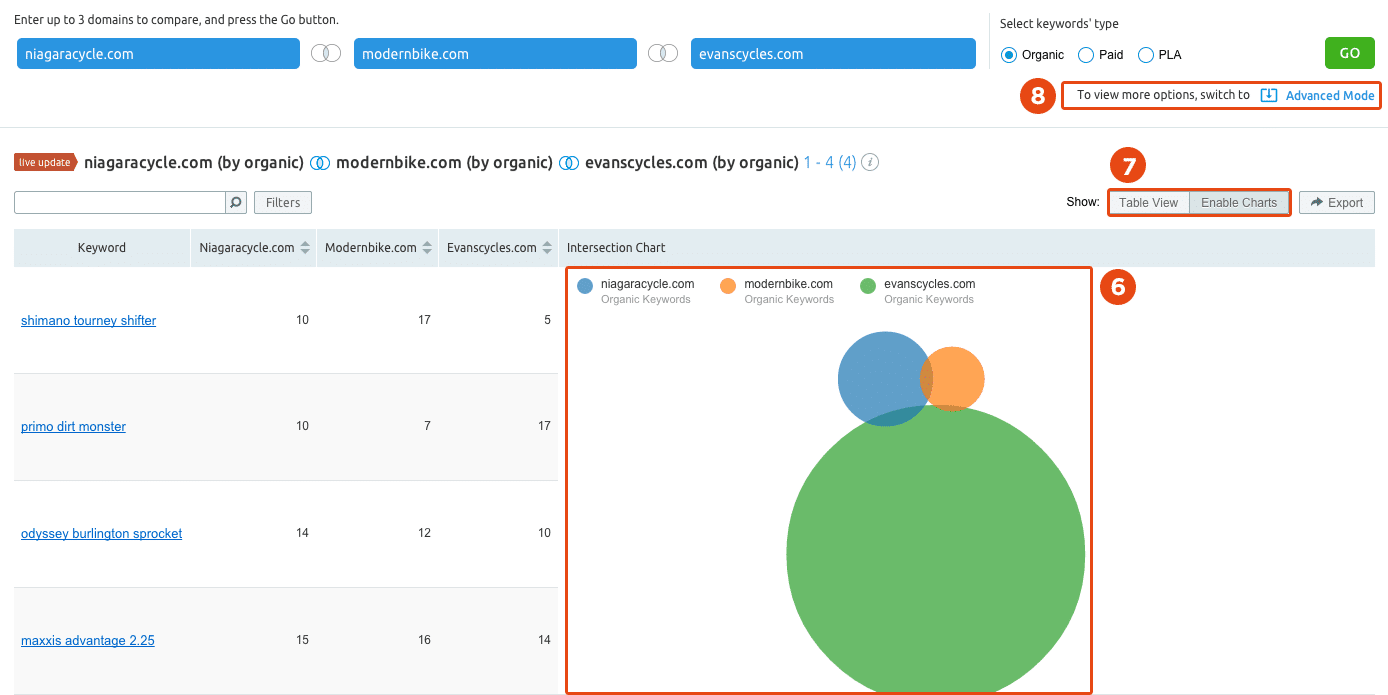Open the shimano tourney shifter keyword link
Viewport: 1388px width, 695px height.
89,321
